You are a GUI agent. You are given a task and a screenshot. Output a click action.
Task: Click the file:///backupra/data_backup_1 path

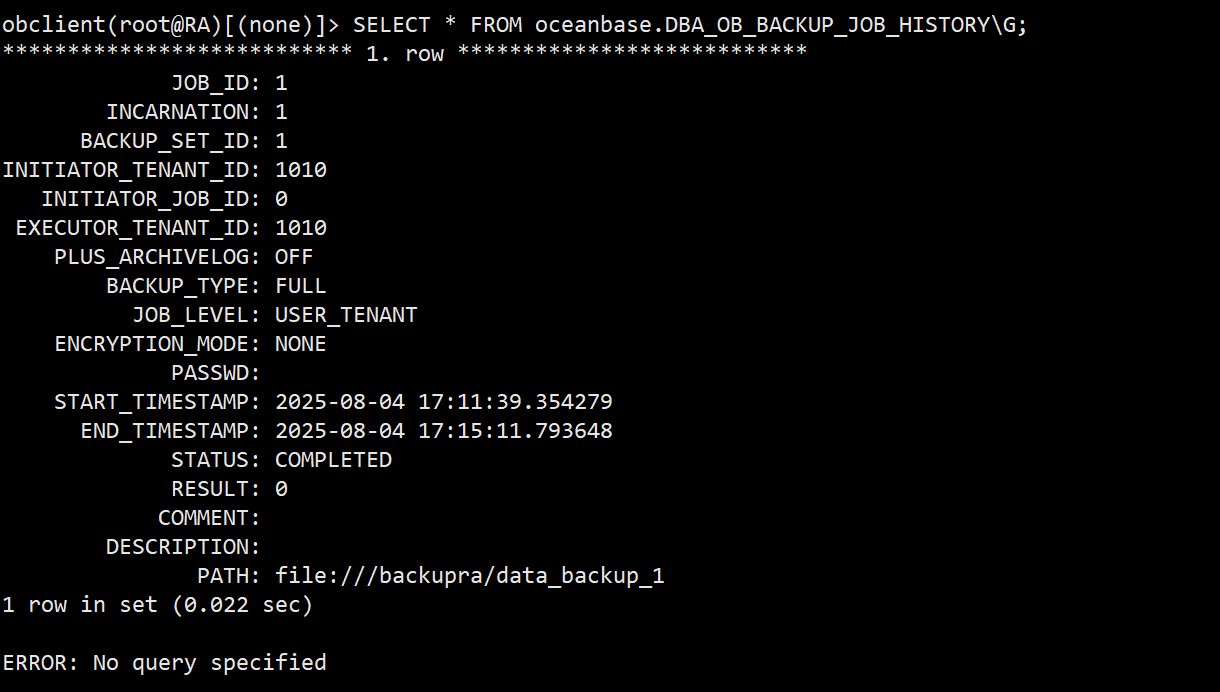[x=470, y=576]
